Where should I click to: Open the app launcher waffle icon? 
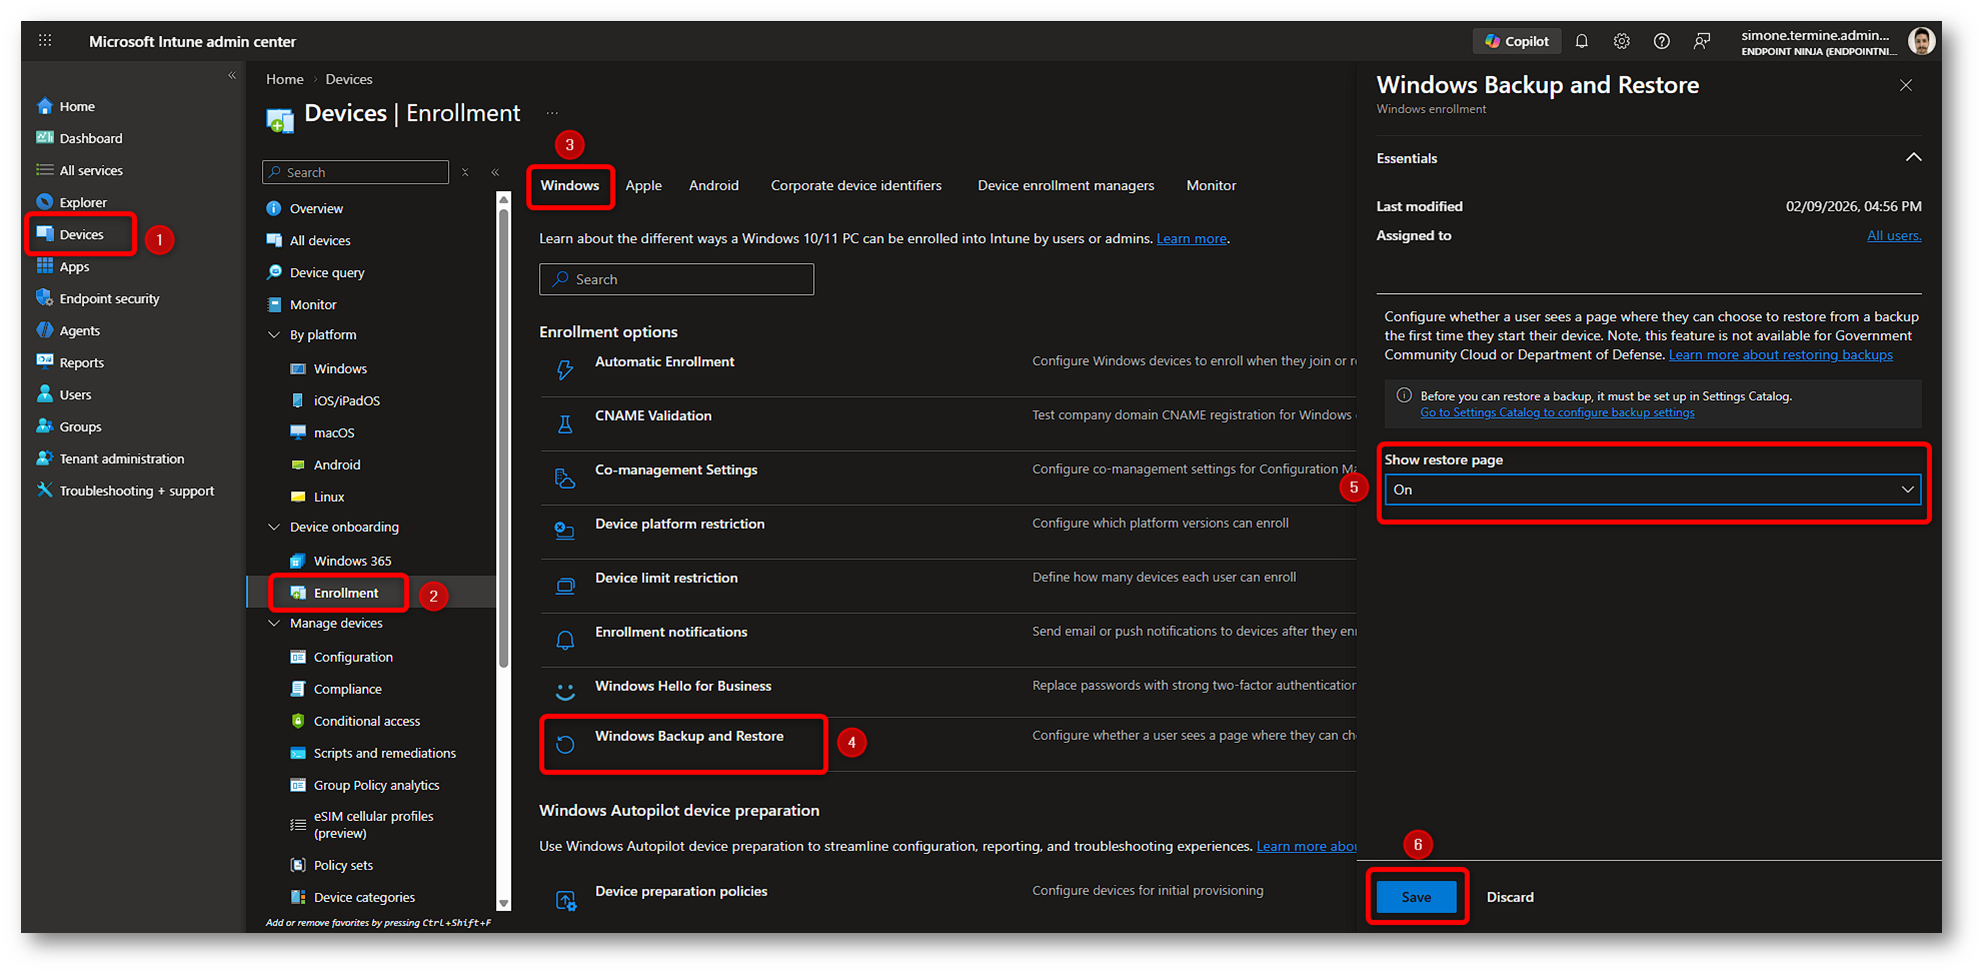pos(45,41)
